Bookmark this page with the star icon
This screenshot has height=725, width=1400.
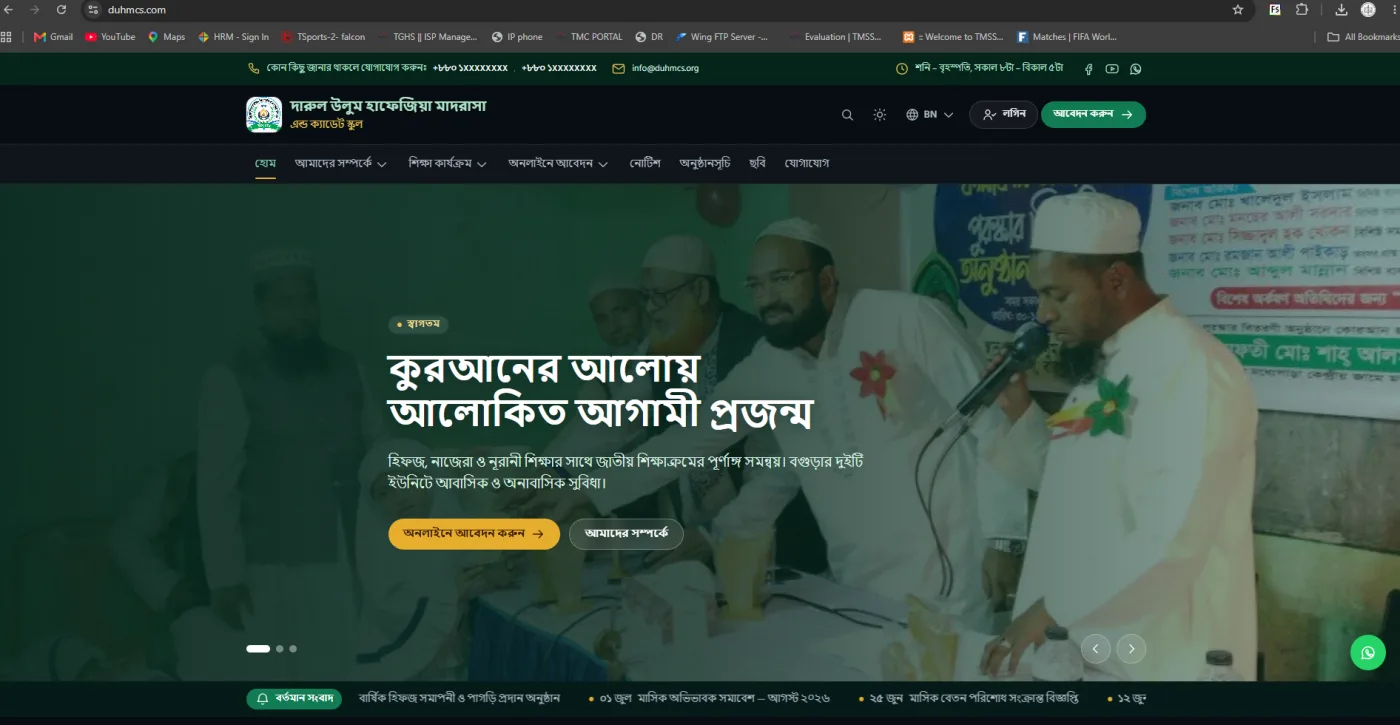(1238, 10)
